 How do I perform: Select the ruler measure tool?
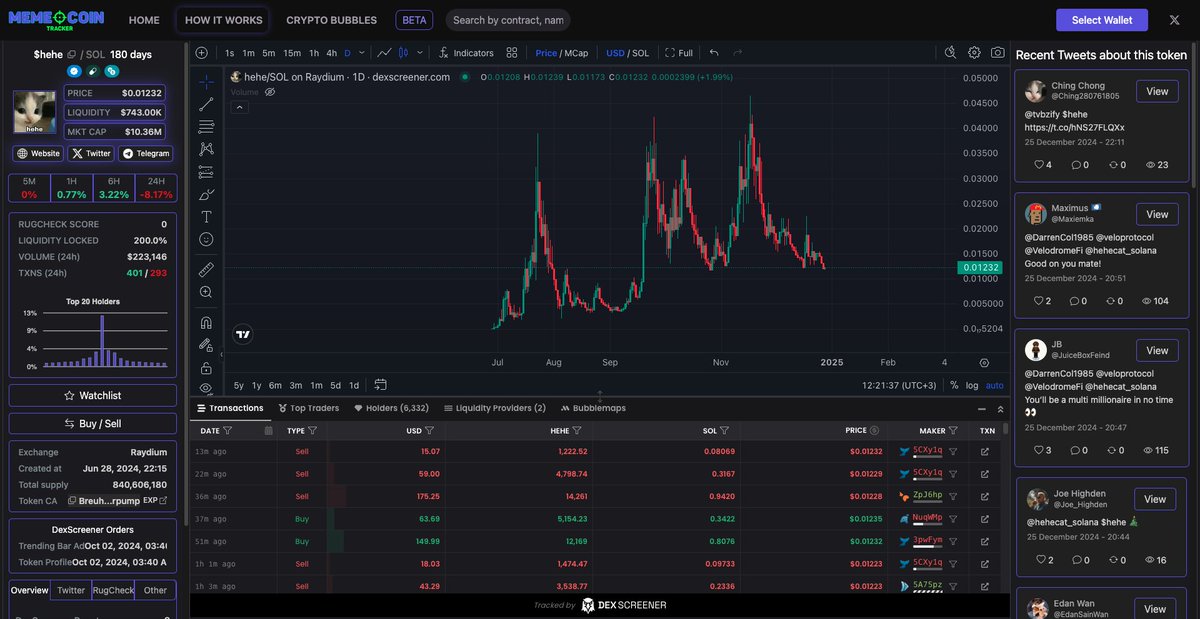(206, 269)
